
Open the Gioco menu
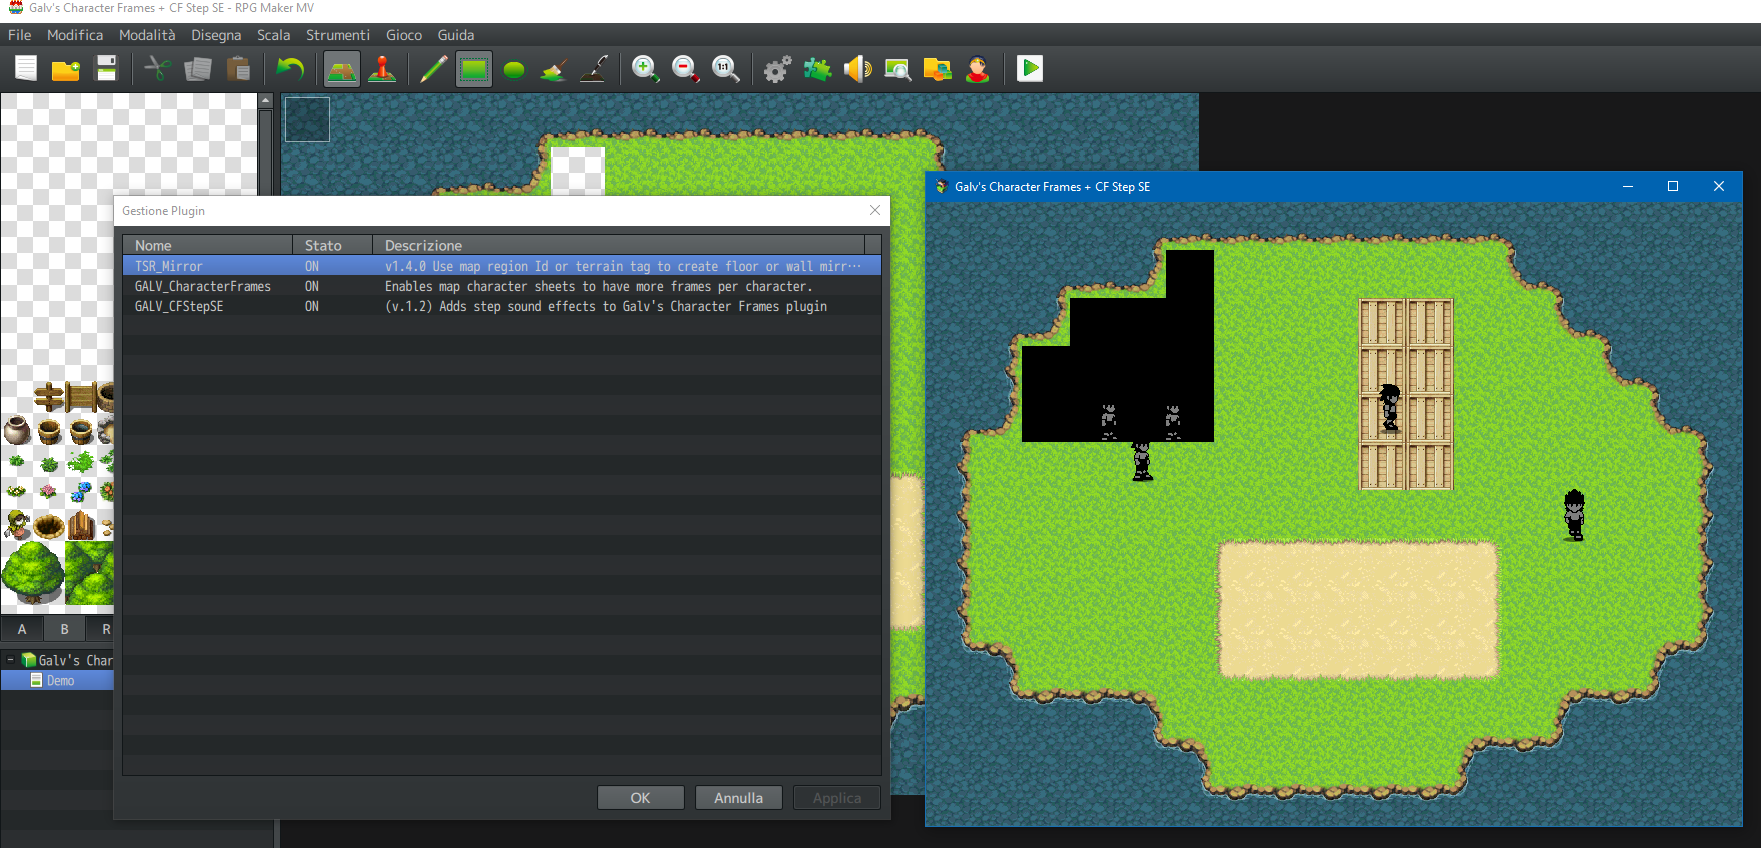404,35
